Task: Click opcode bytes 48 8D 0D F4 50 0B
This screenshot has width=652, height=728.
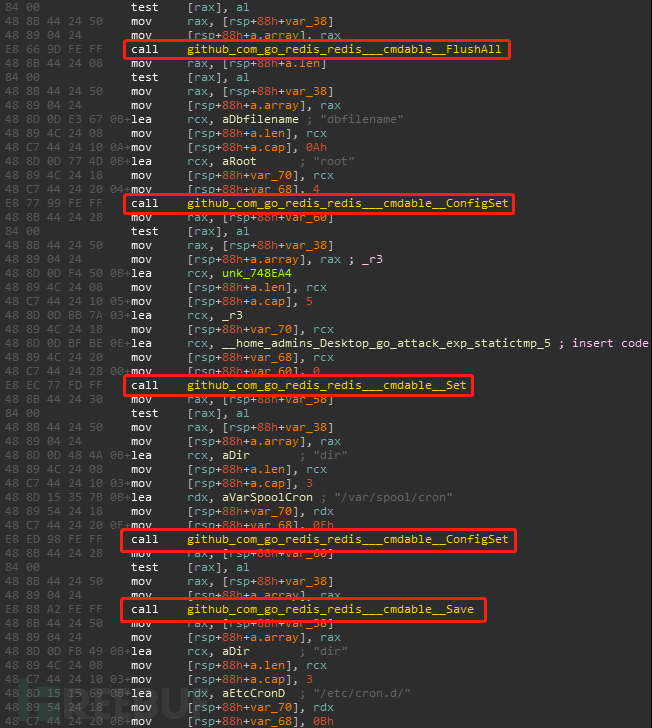Action: (x=64, y=273)
